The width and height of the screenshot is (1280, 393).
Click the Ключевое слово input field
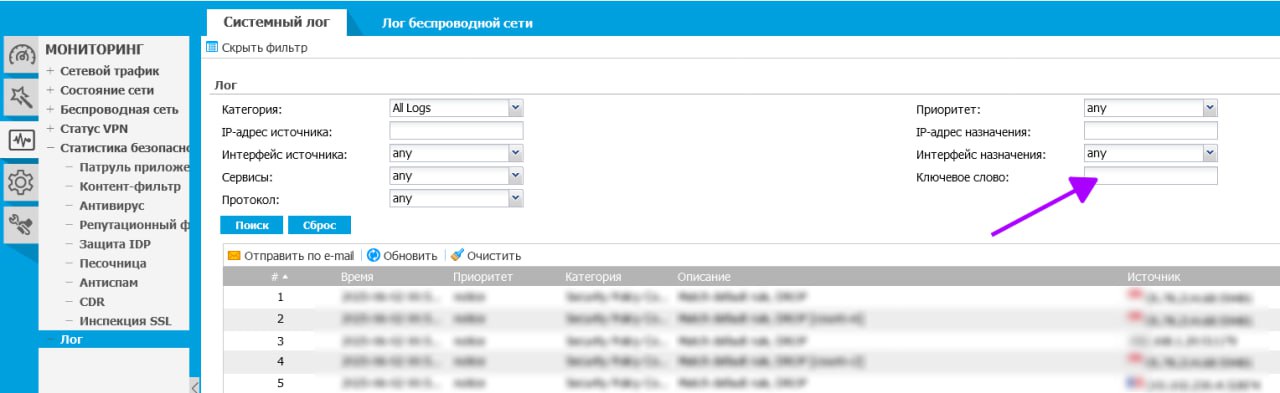pyautogui.click(x=1150, y=176)
